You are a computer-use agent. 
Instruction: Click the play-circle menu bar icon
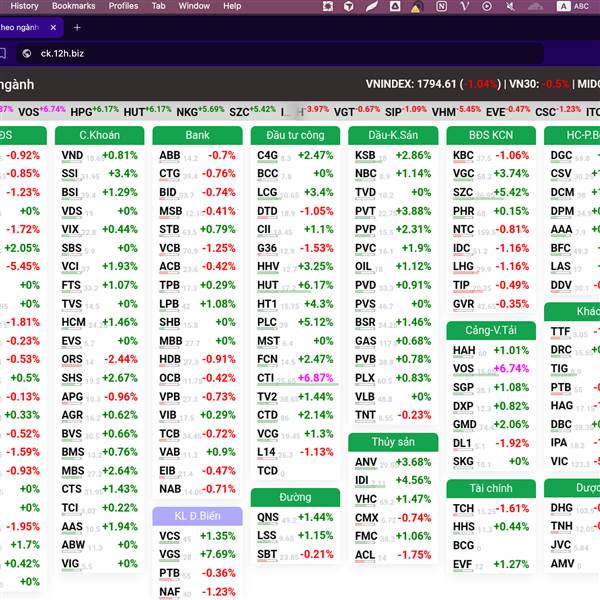point(487,6)
